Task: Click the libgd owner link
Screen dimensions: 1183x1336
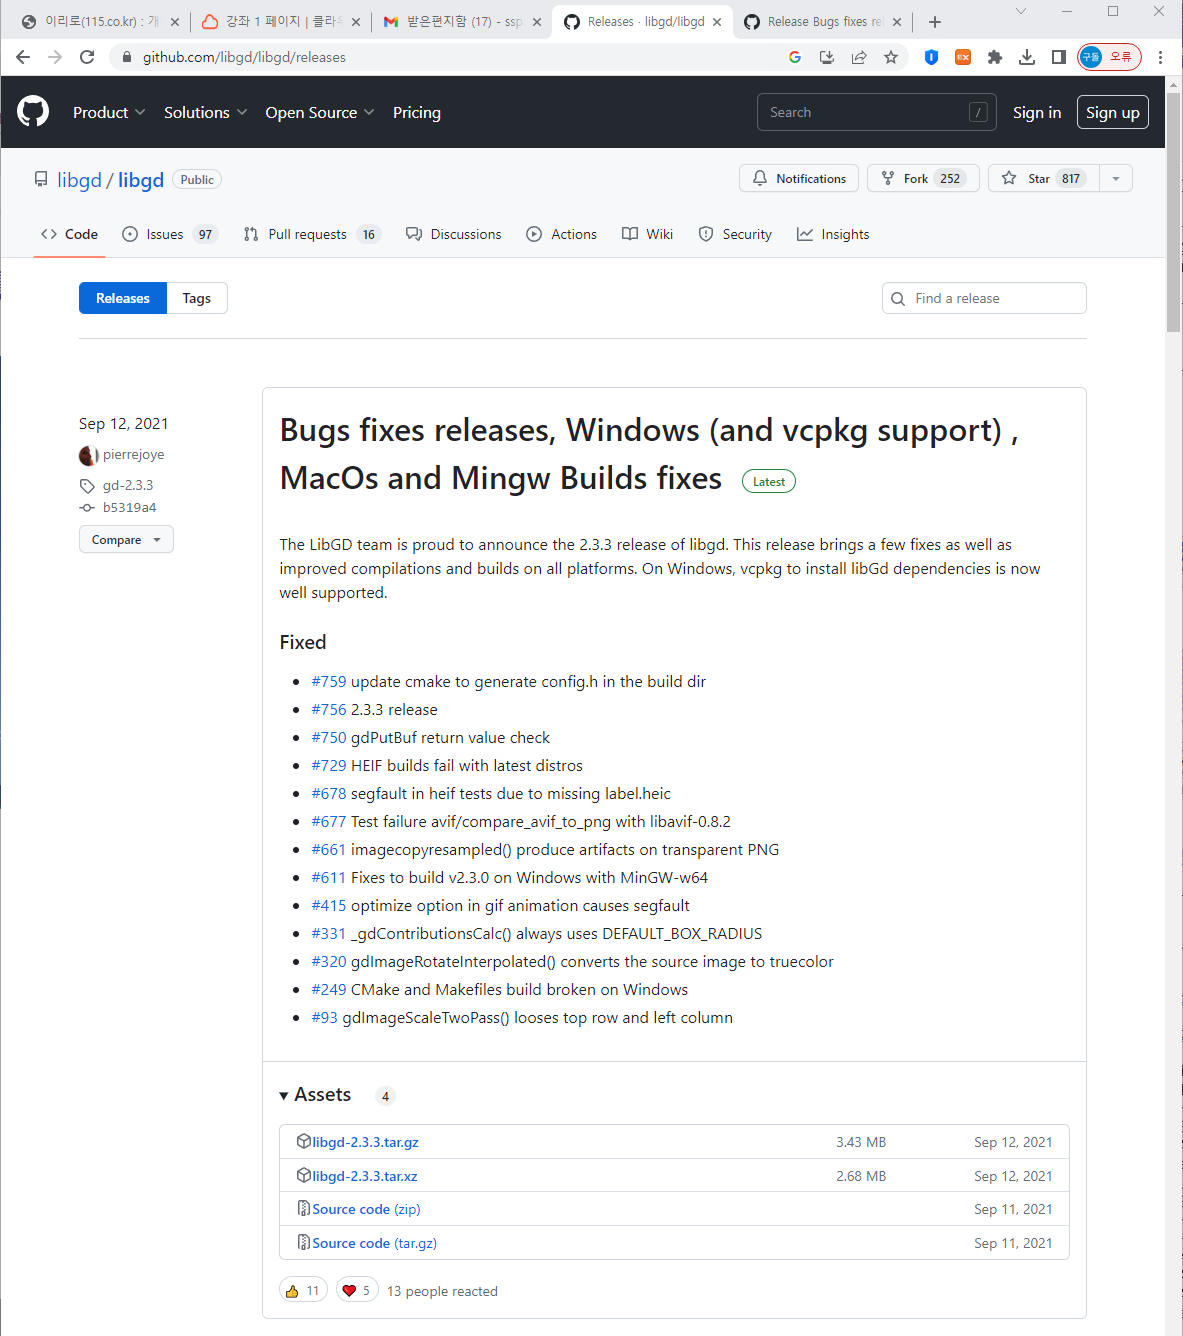Action: pos(80,180)
